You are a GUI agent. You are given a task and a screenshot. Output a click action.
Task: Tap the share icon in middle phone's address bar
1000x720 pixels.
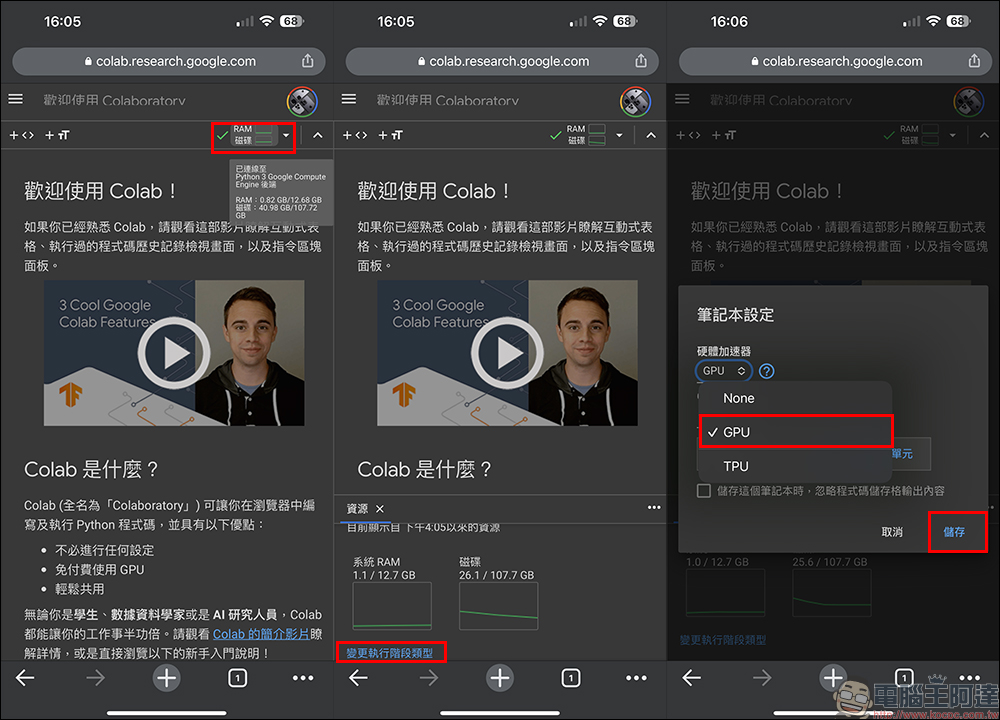click(641, 61)
